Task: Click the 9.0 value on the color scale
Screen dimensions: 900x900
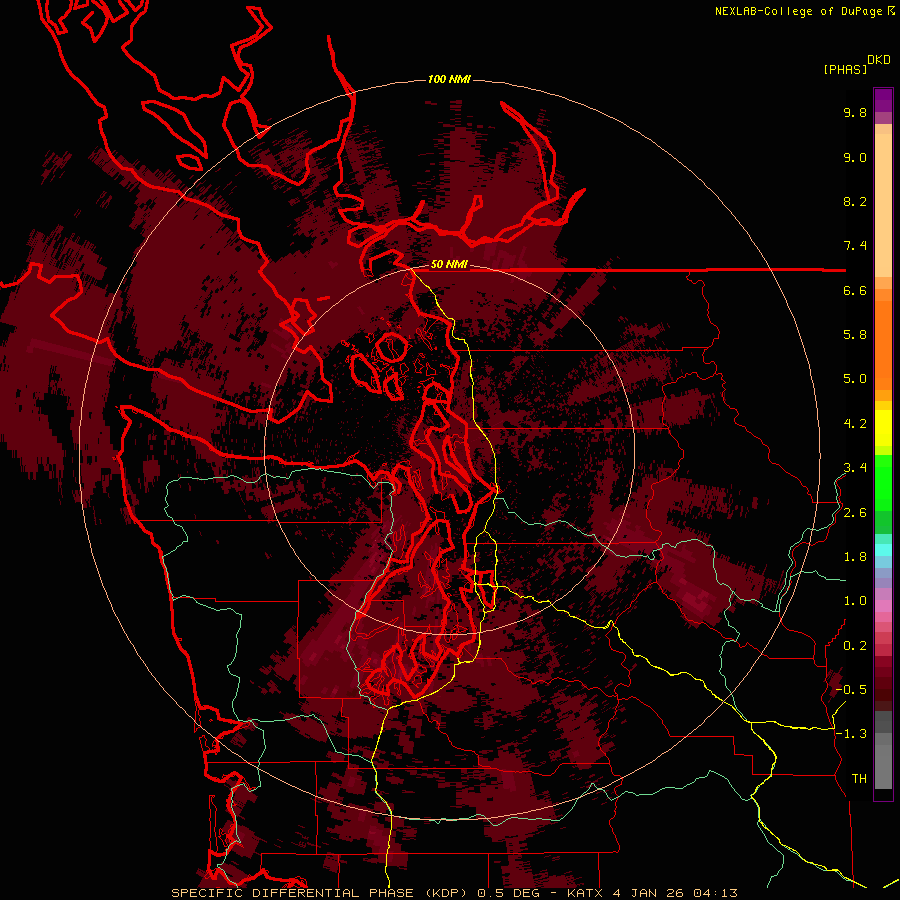Action: point(855,157)
